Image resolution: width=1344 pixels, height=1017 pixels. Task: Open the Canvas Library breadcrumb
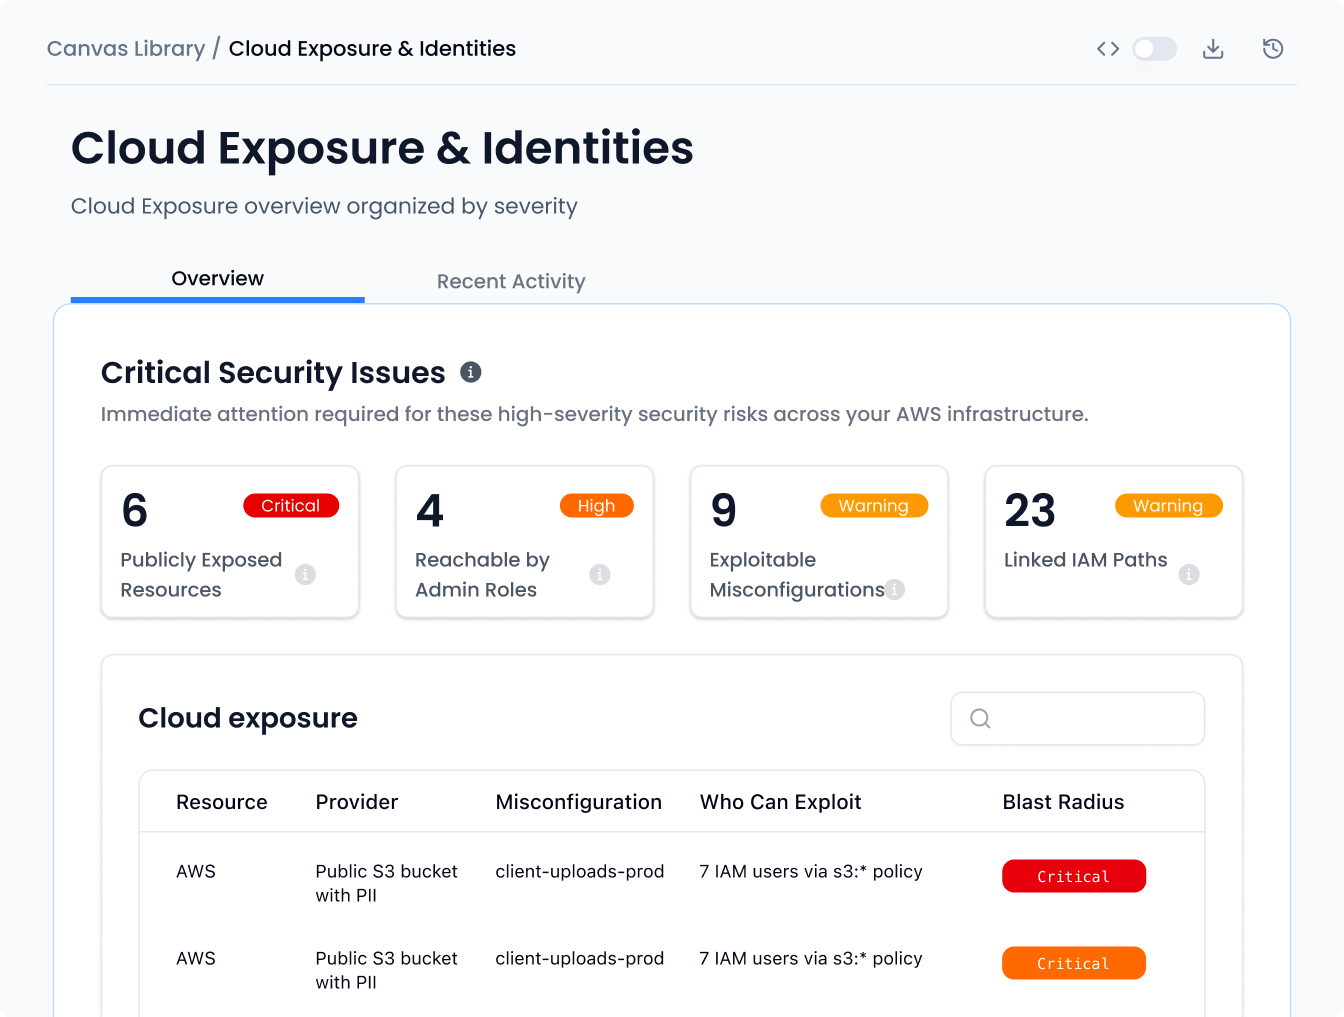[125, 48]
